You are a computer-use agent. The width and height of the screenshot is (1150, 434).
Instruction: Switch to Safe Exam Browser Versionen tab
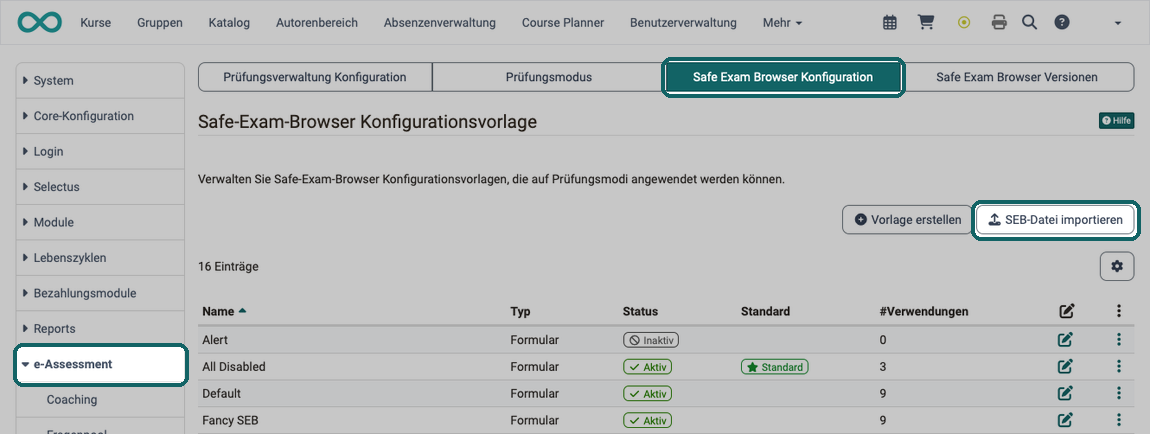pos(1017,77)
